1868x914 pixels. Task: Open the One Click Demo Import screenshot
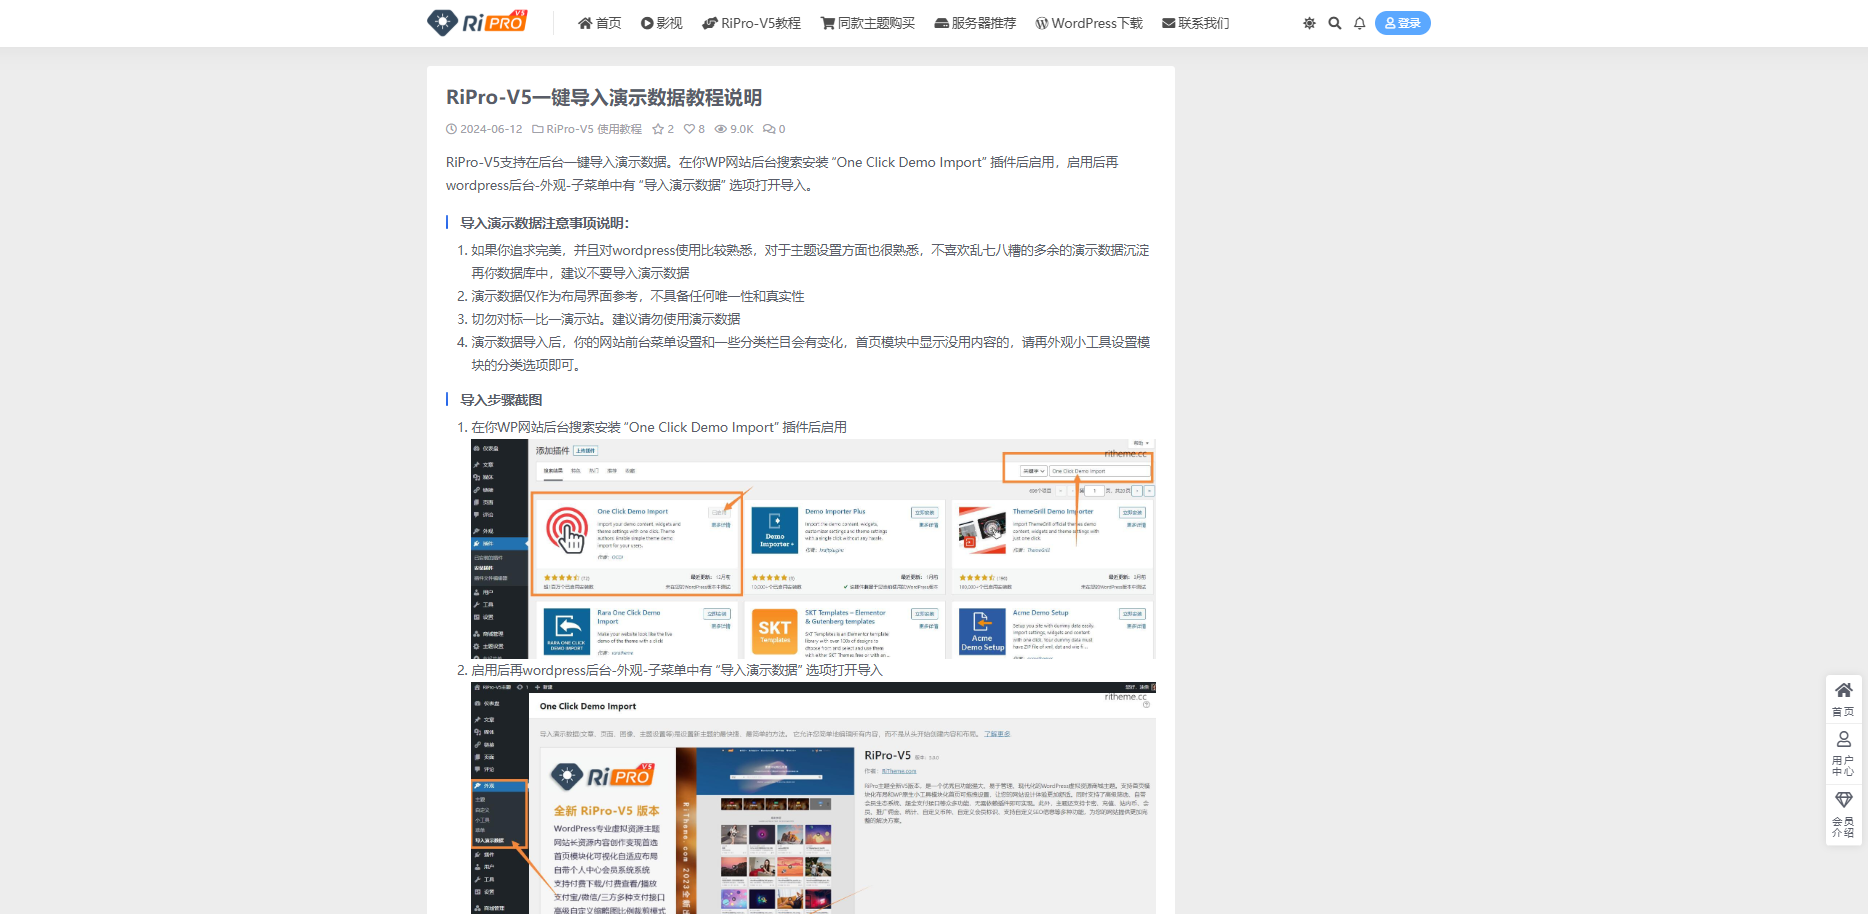pyautogui.click(x=813, y=798)
